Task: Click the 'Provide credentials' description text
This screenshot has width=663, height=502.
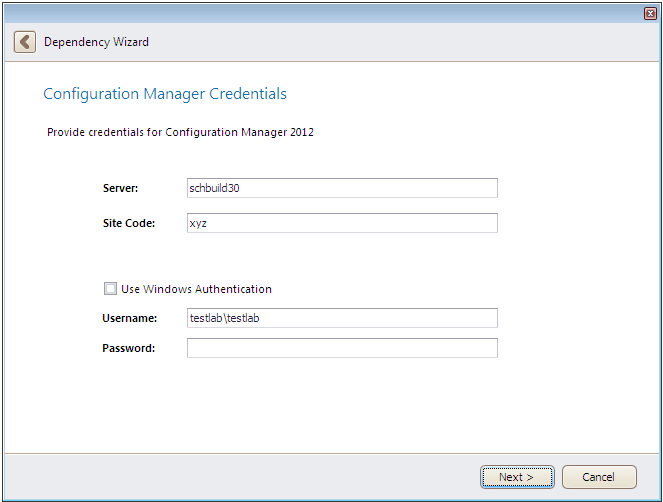Action: point(180,132)
